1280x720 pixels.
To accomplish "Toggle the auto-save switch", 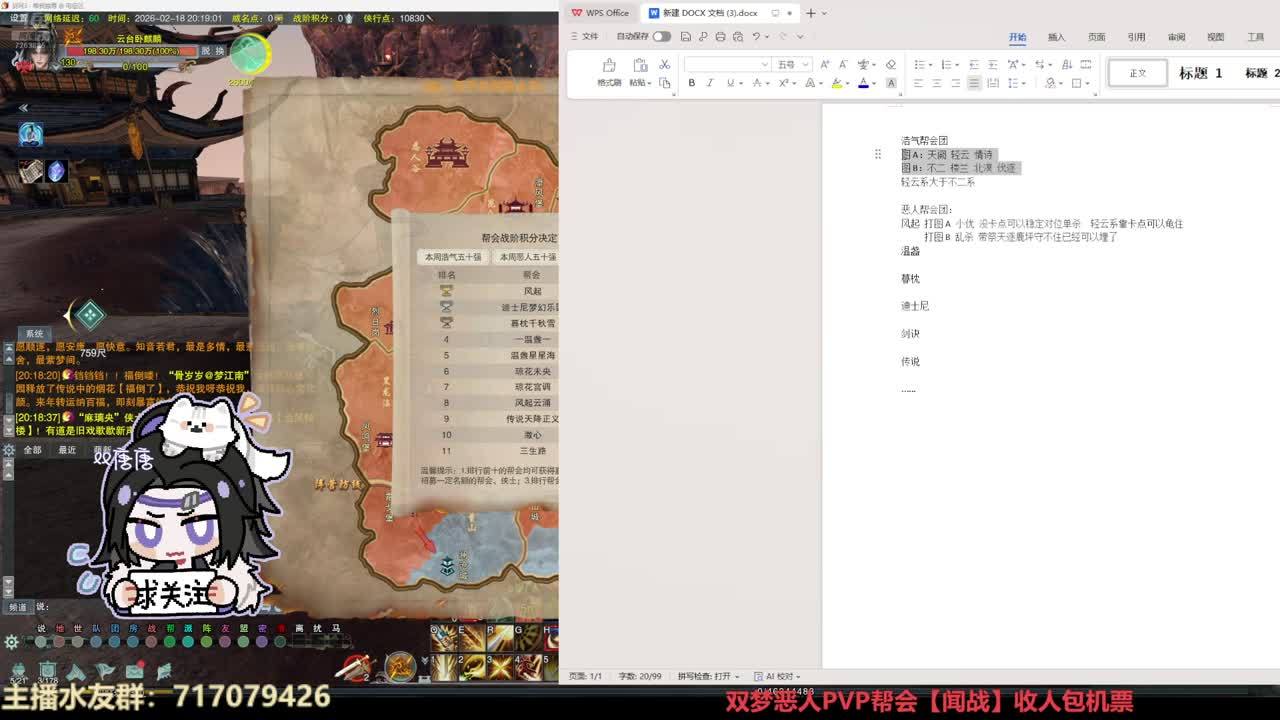I will point(661,37).
